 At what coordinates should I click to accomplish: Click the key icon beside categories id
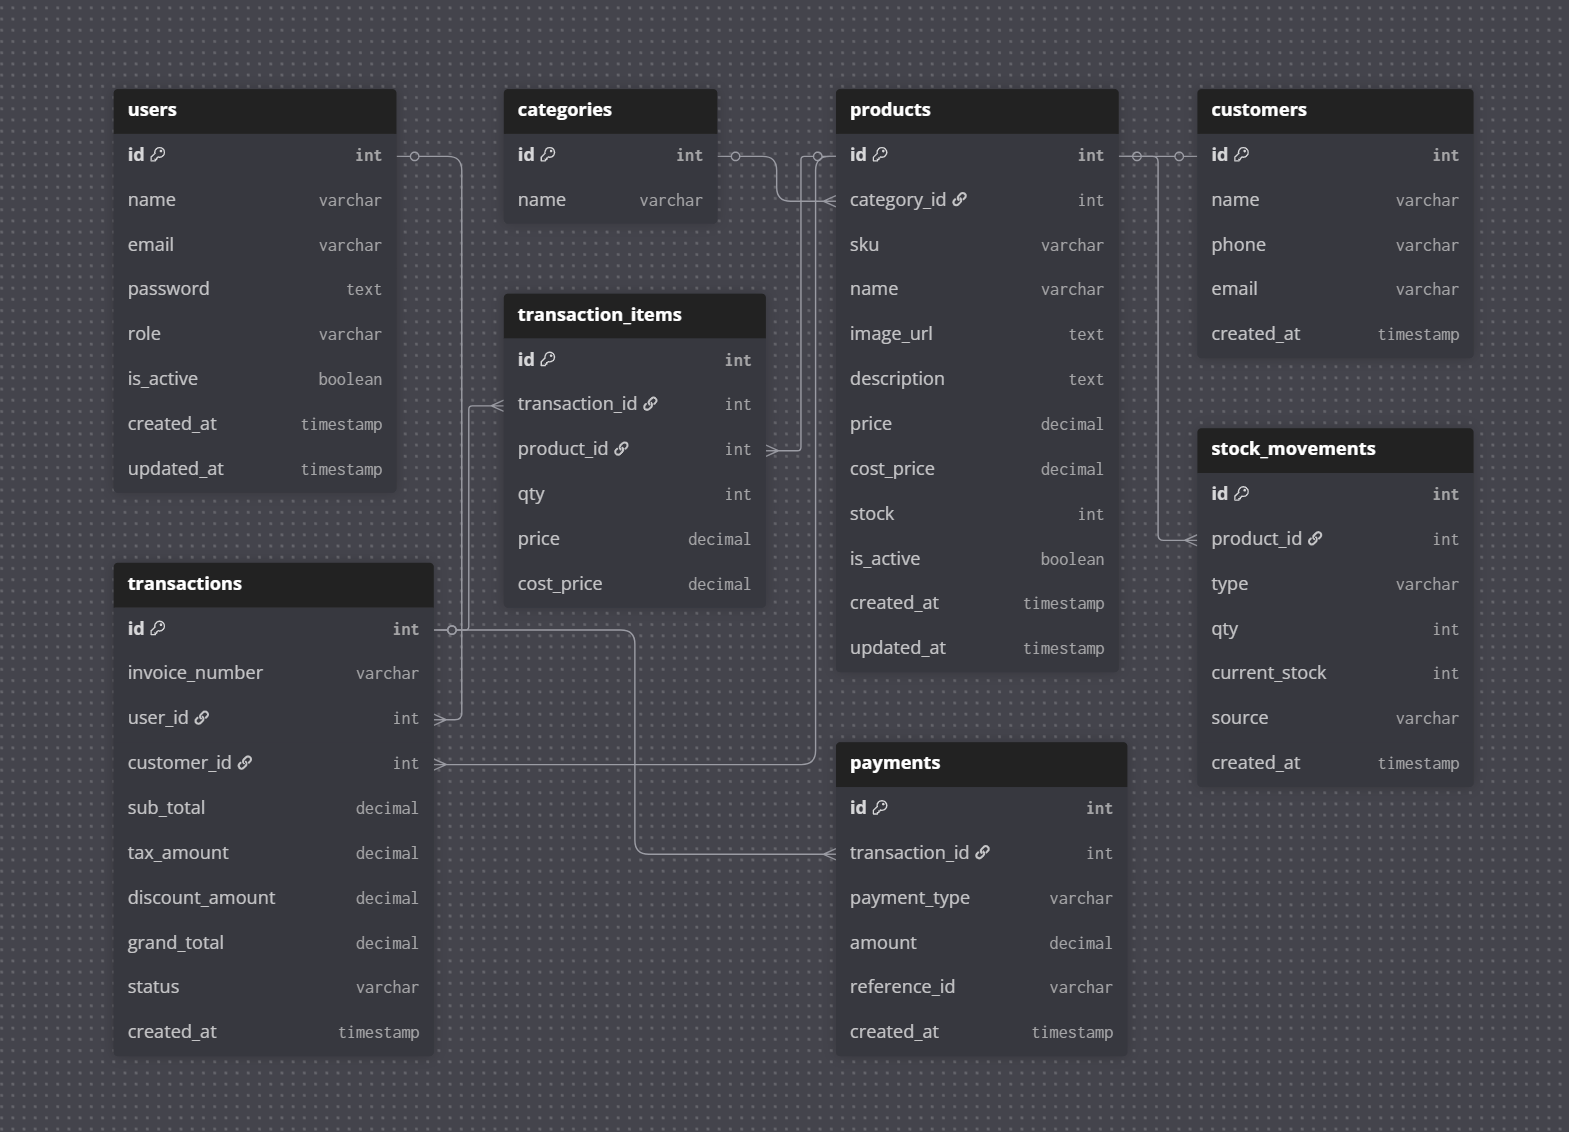(x=548, y=155)
